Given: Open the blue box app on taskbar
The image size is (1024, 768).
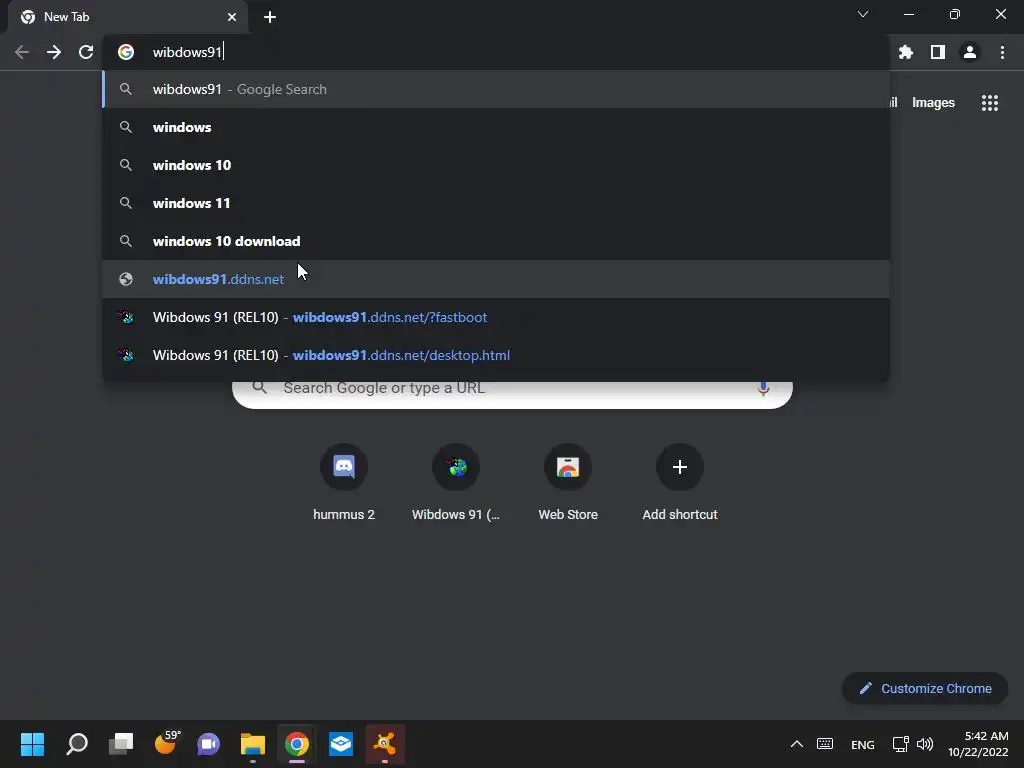Looking at the screenshot, I should click(341, 744).
